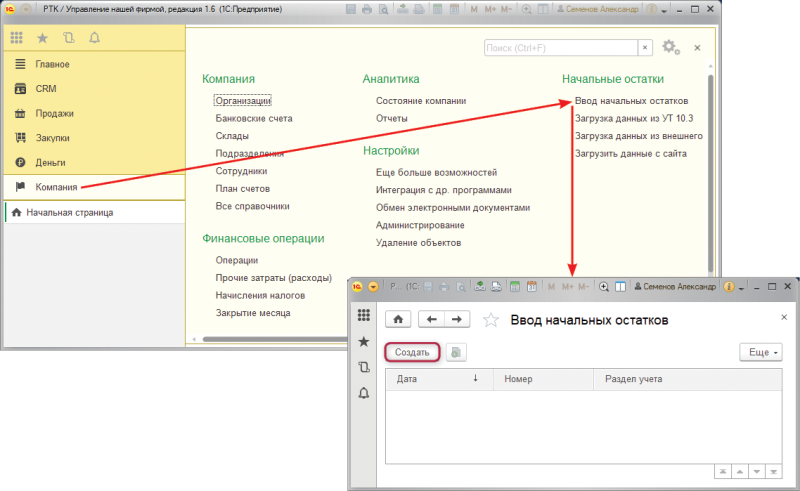Click create-by-copy icon next to Создать
Viewport: 800px width, 491px height.
click(x=456, y=352)
